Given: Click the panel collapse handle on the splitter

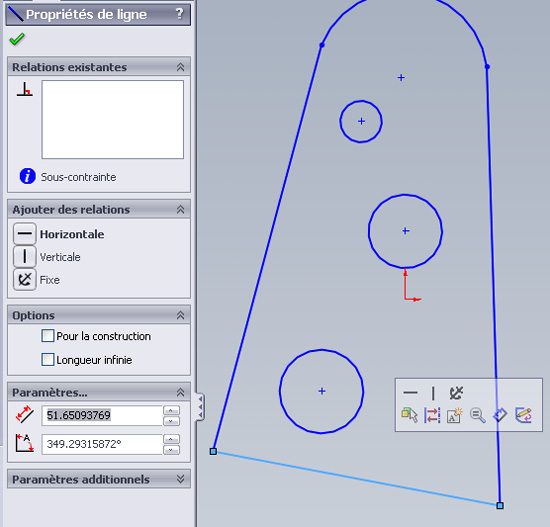Looking at the screenshot, I should (x=200, y=407).
